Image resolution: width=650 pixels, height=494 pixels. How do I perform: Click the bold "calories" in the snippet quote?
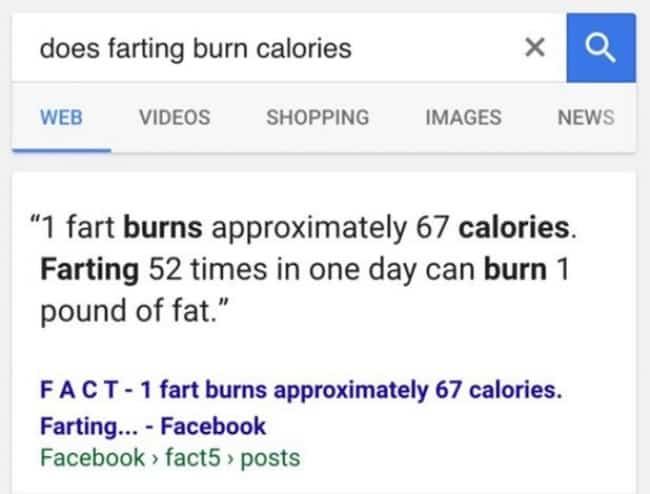tap(517, 228)
